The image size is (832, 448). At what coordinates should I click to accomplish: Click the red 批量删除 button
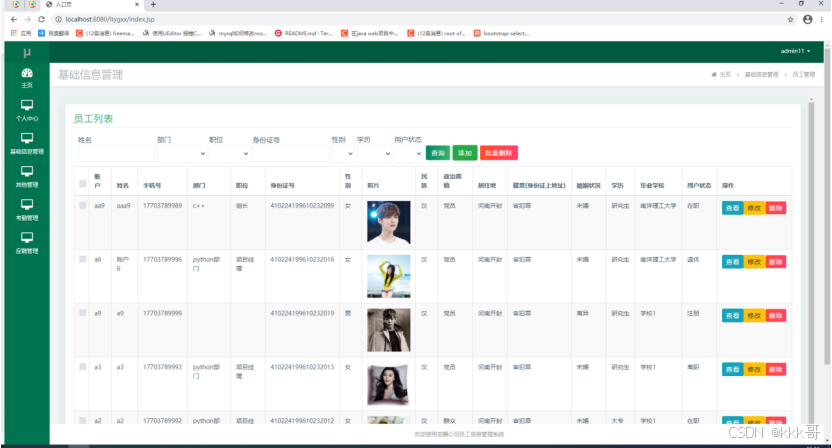(x=499, y=153)
